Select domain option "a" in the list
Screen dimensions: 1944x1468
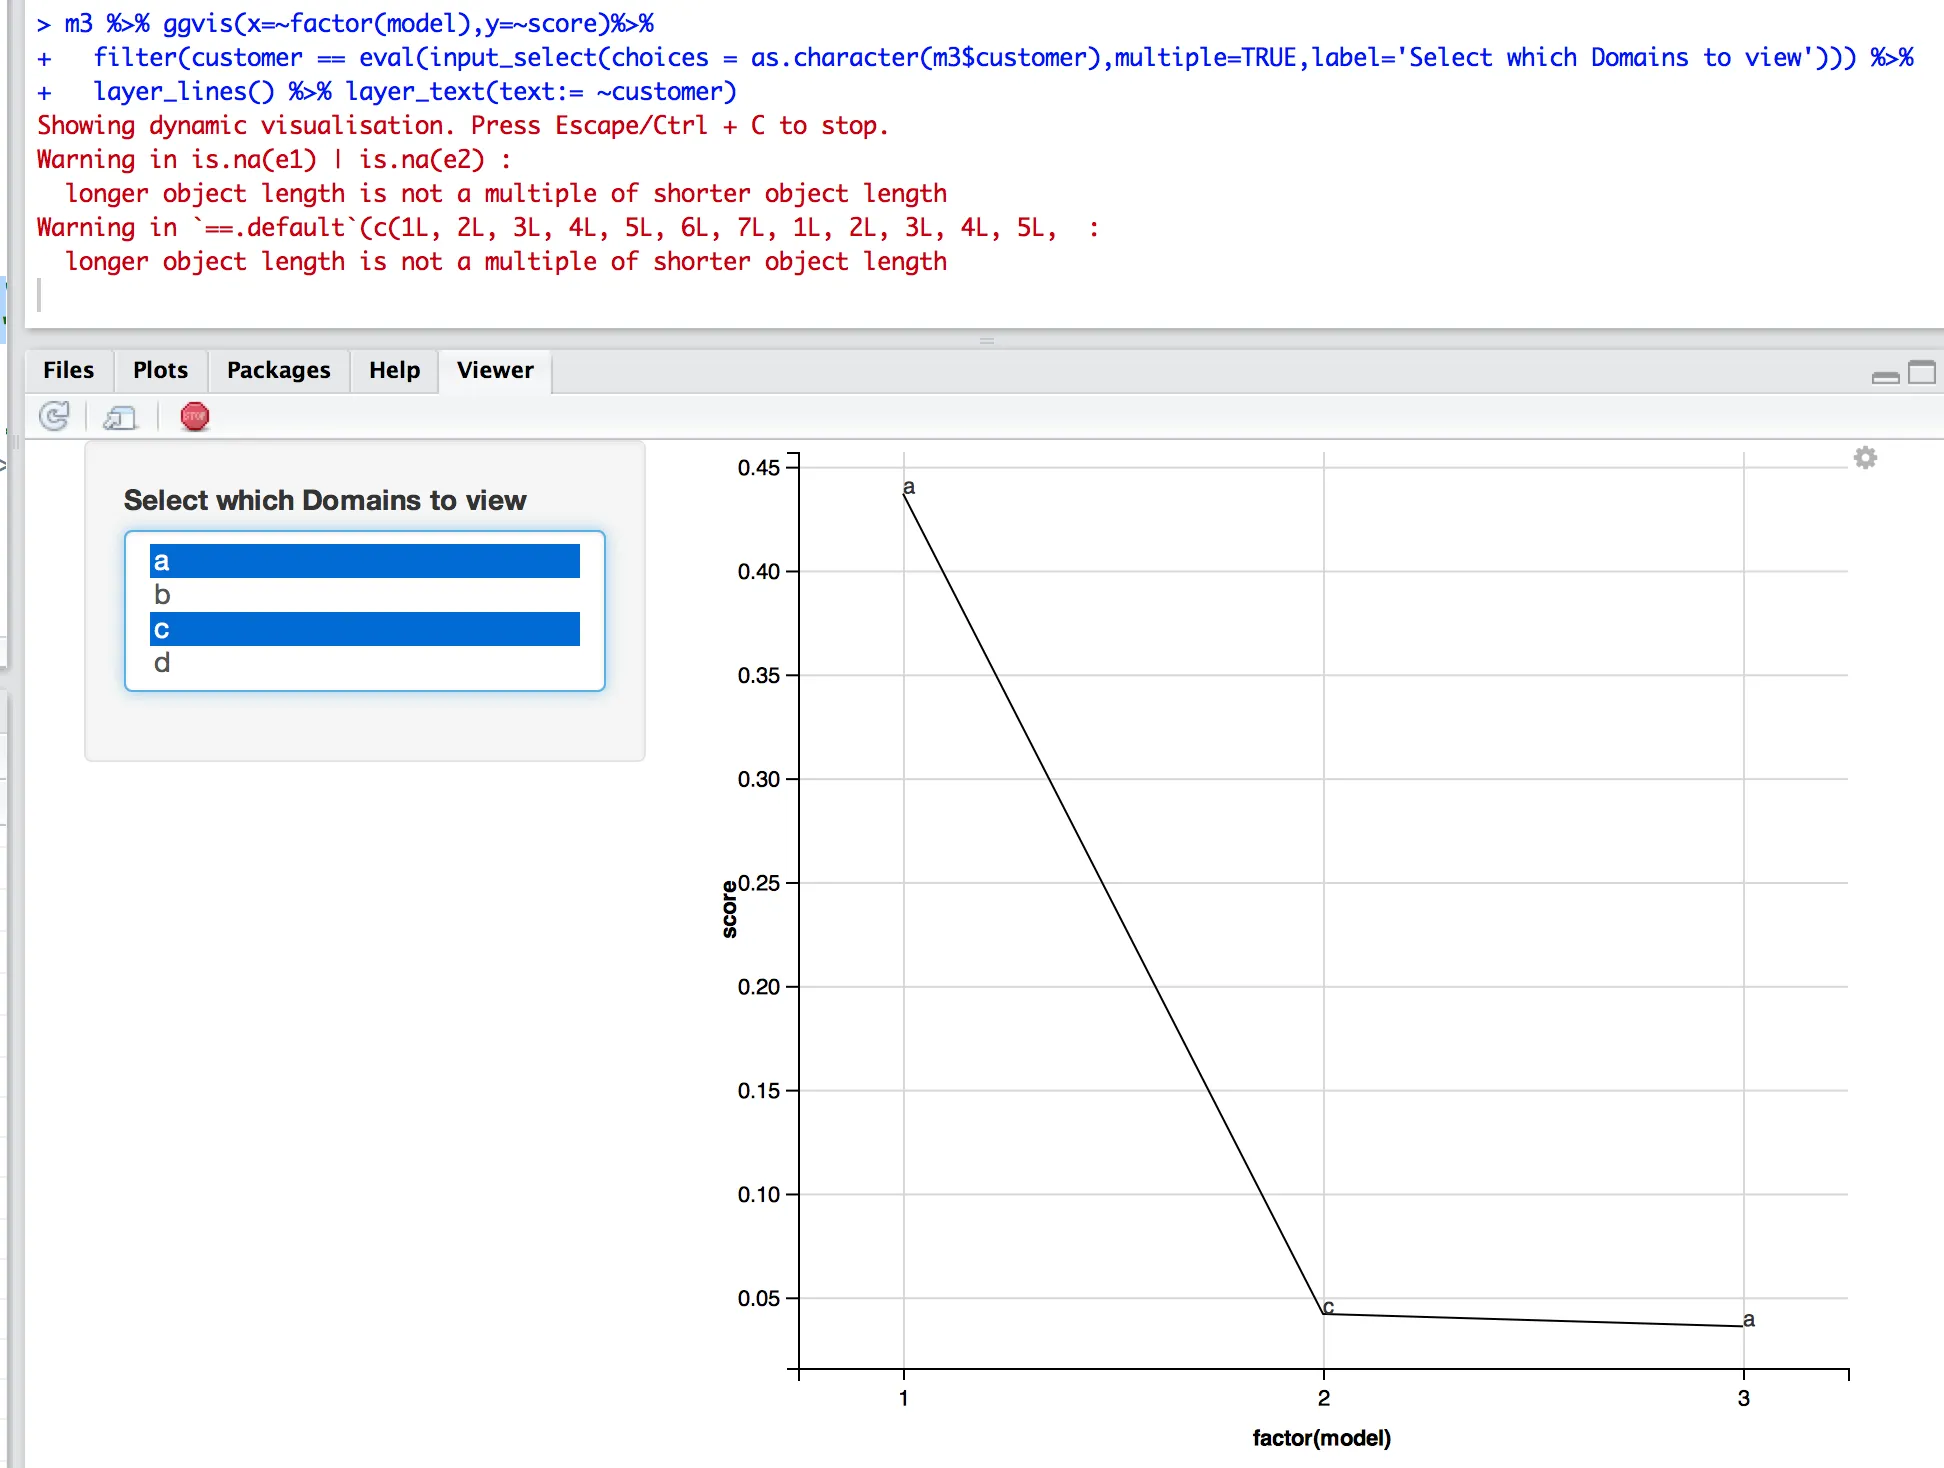click(x=364, y=561)
